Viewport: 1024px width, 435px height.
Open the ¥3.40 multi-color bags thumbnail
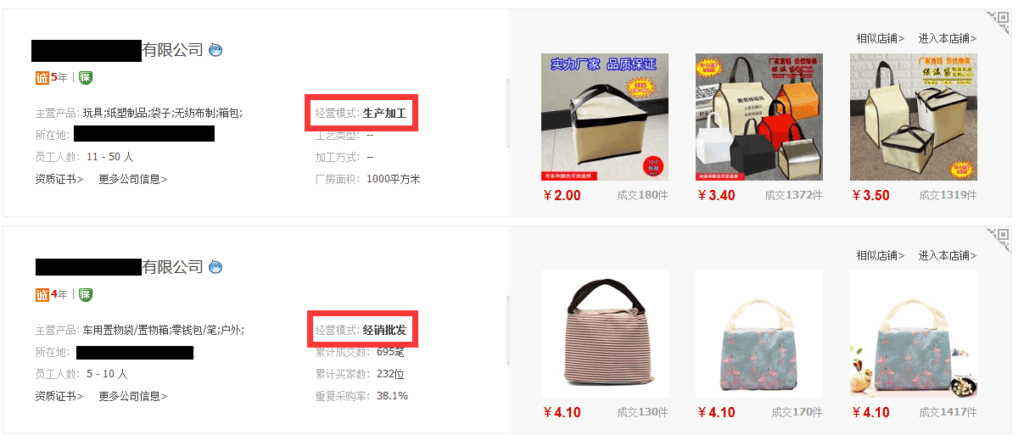pyautogui.click(x=759, y=117)
